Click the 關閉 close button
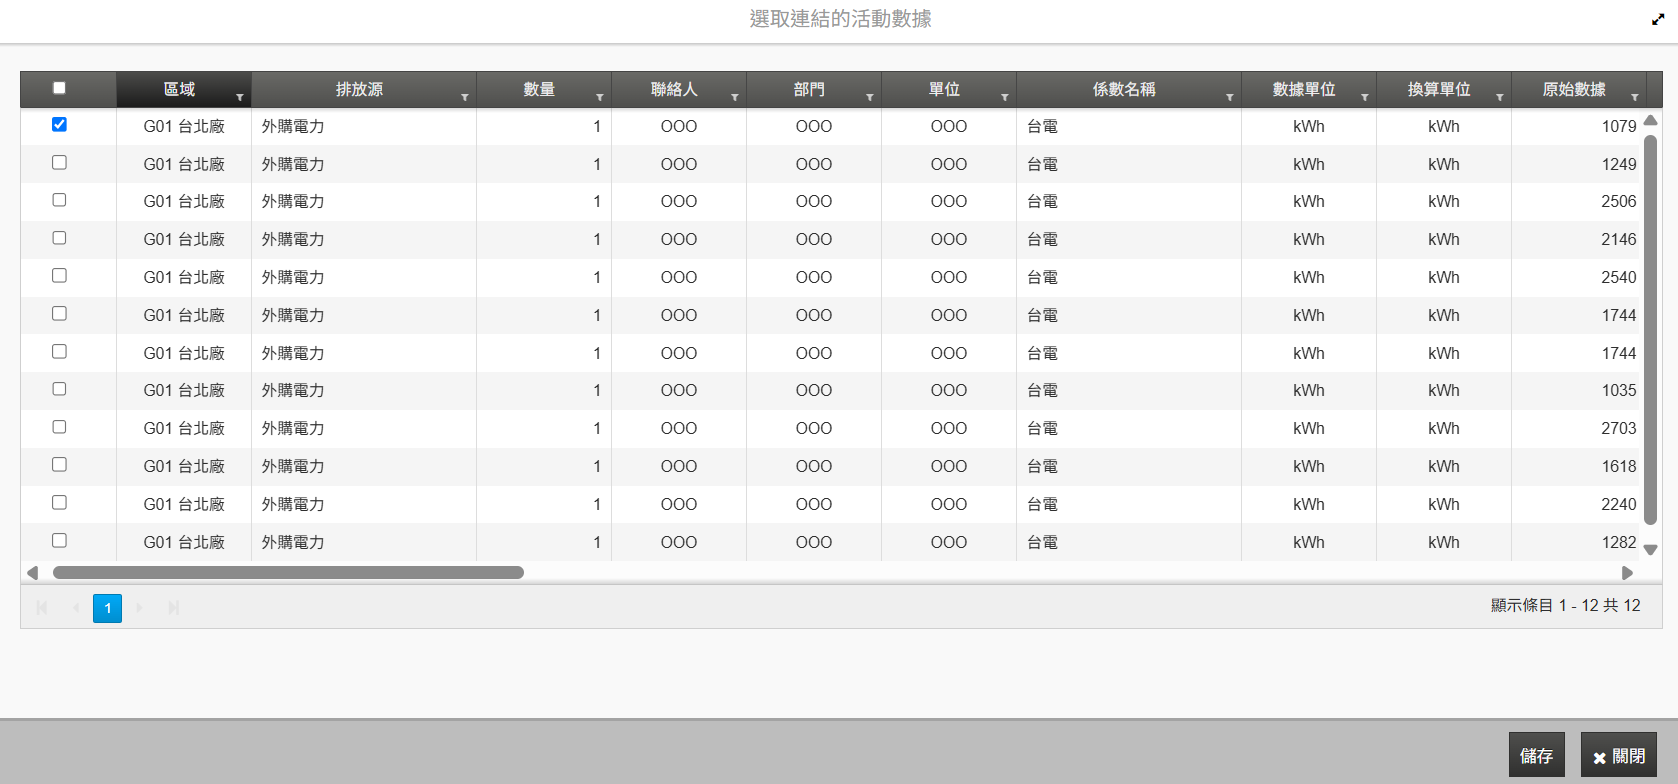Image resolution: width=1678 pixels, height=784 pixels. (x=1619, y=755)
